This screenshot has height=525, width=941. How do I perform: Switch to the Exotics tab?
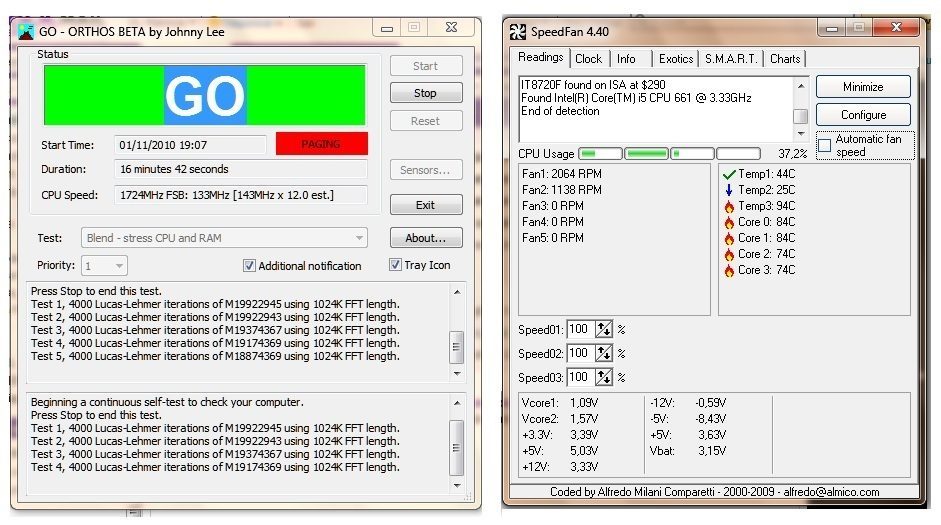676,59
